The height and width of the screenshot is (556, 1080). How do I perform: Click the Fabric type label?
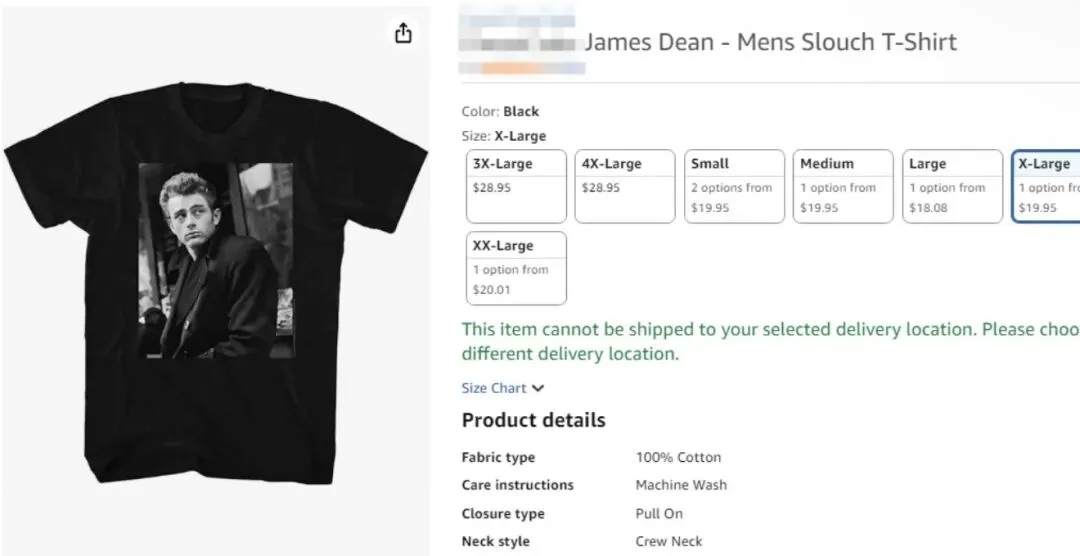pyautogui.click(x=498, y=457)
